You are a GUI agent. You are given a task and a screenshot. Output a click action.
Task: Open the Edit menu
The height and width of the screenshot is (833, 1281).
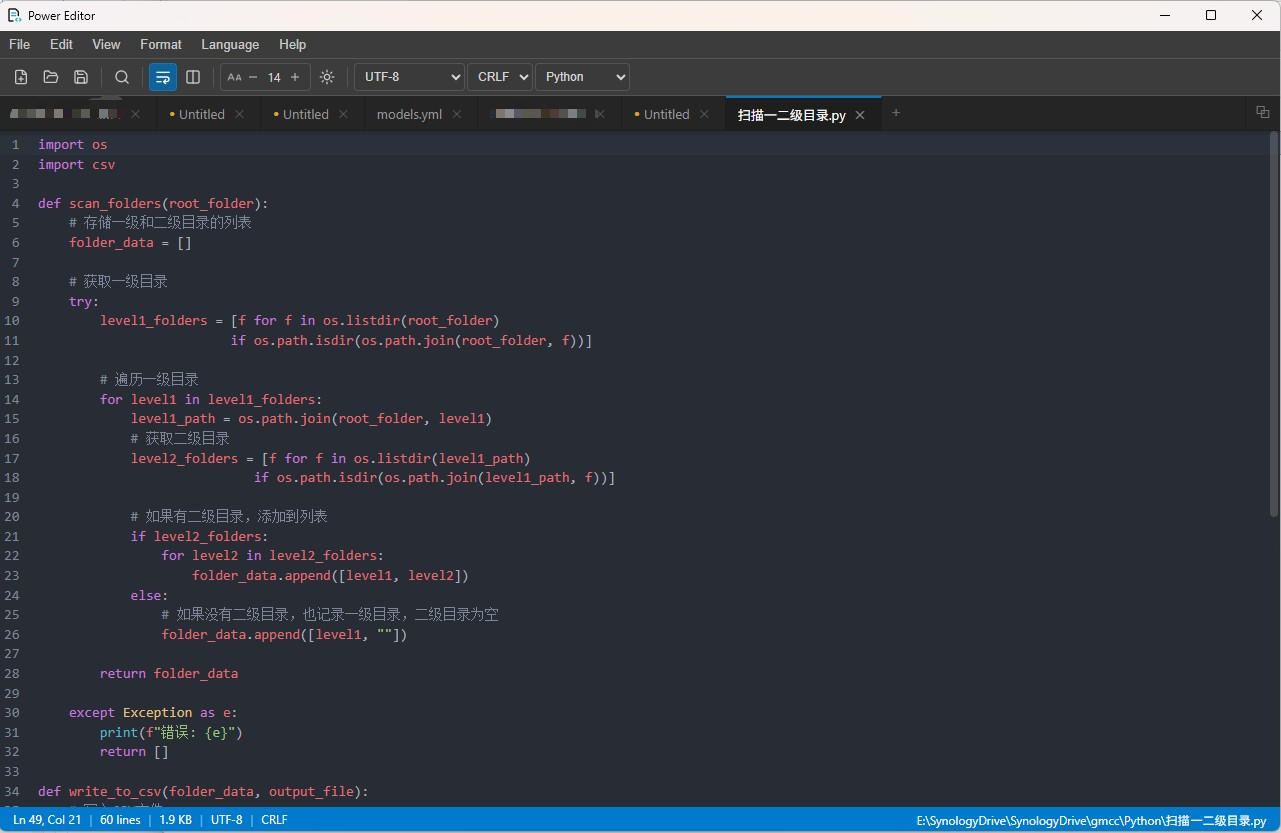61,44
